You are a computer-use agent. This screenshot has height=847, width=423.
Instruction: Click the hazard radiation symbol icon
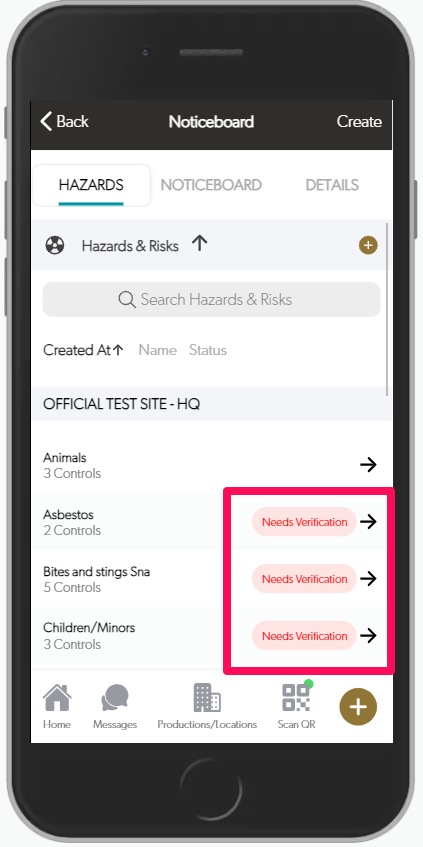(x=55, y=246)
